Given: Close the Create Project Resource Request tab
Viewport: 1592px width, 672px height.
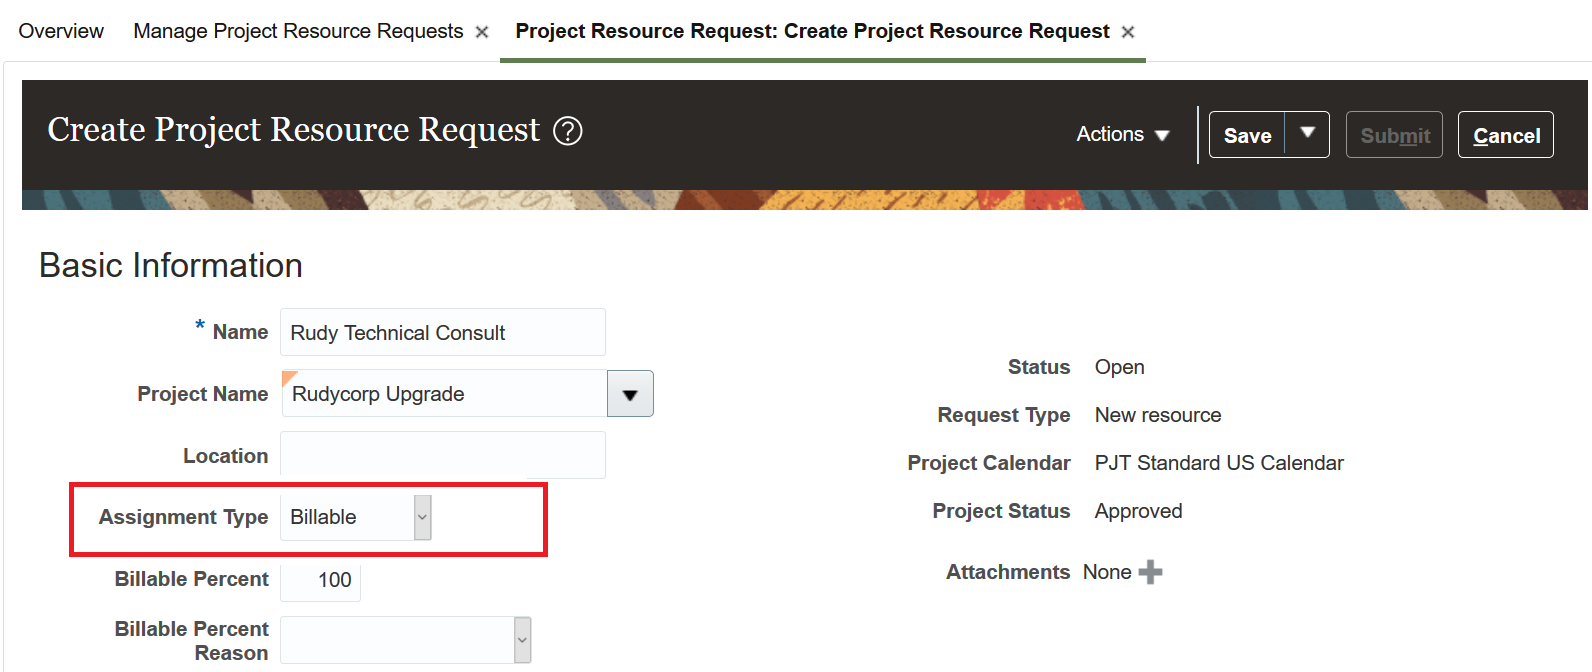Looking at the screenshot, I should coord(1128,32).
